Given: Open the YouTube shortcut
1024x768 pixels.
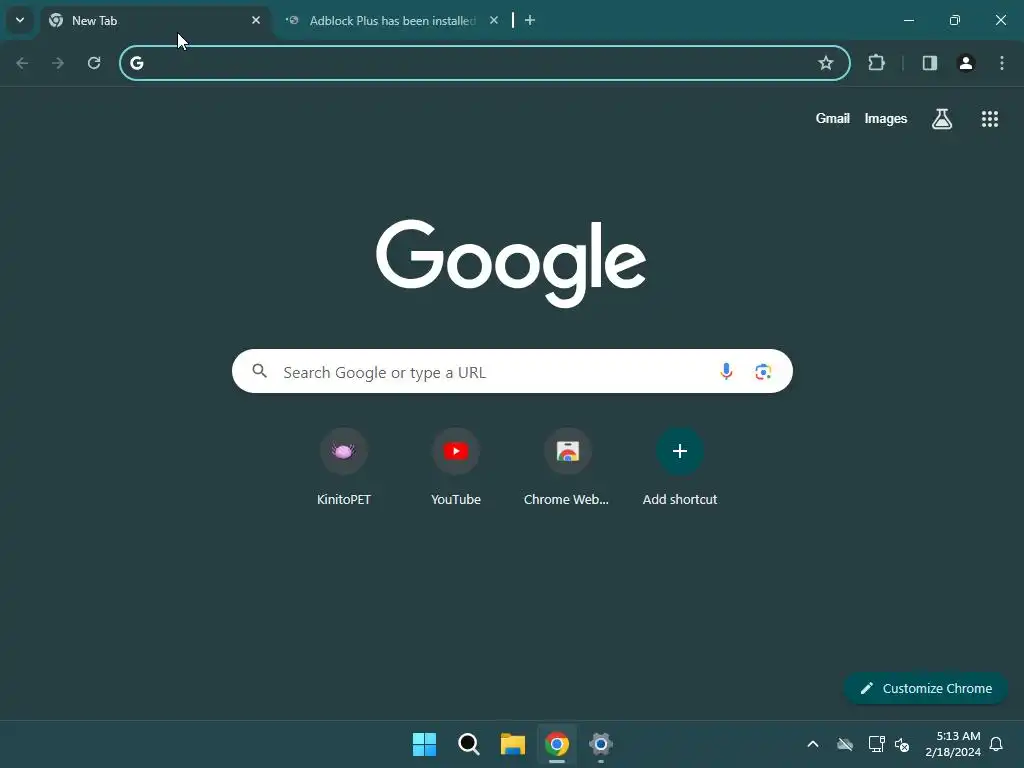Looking at the screenshot, I should tap(456, 467).
